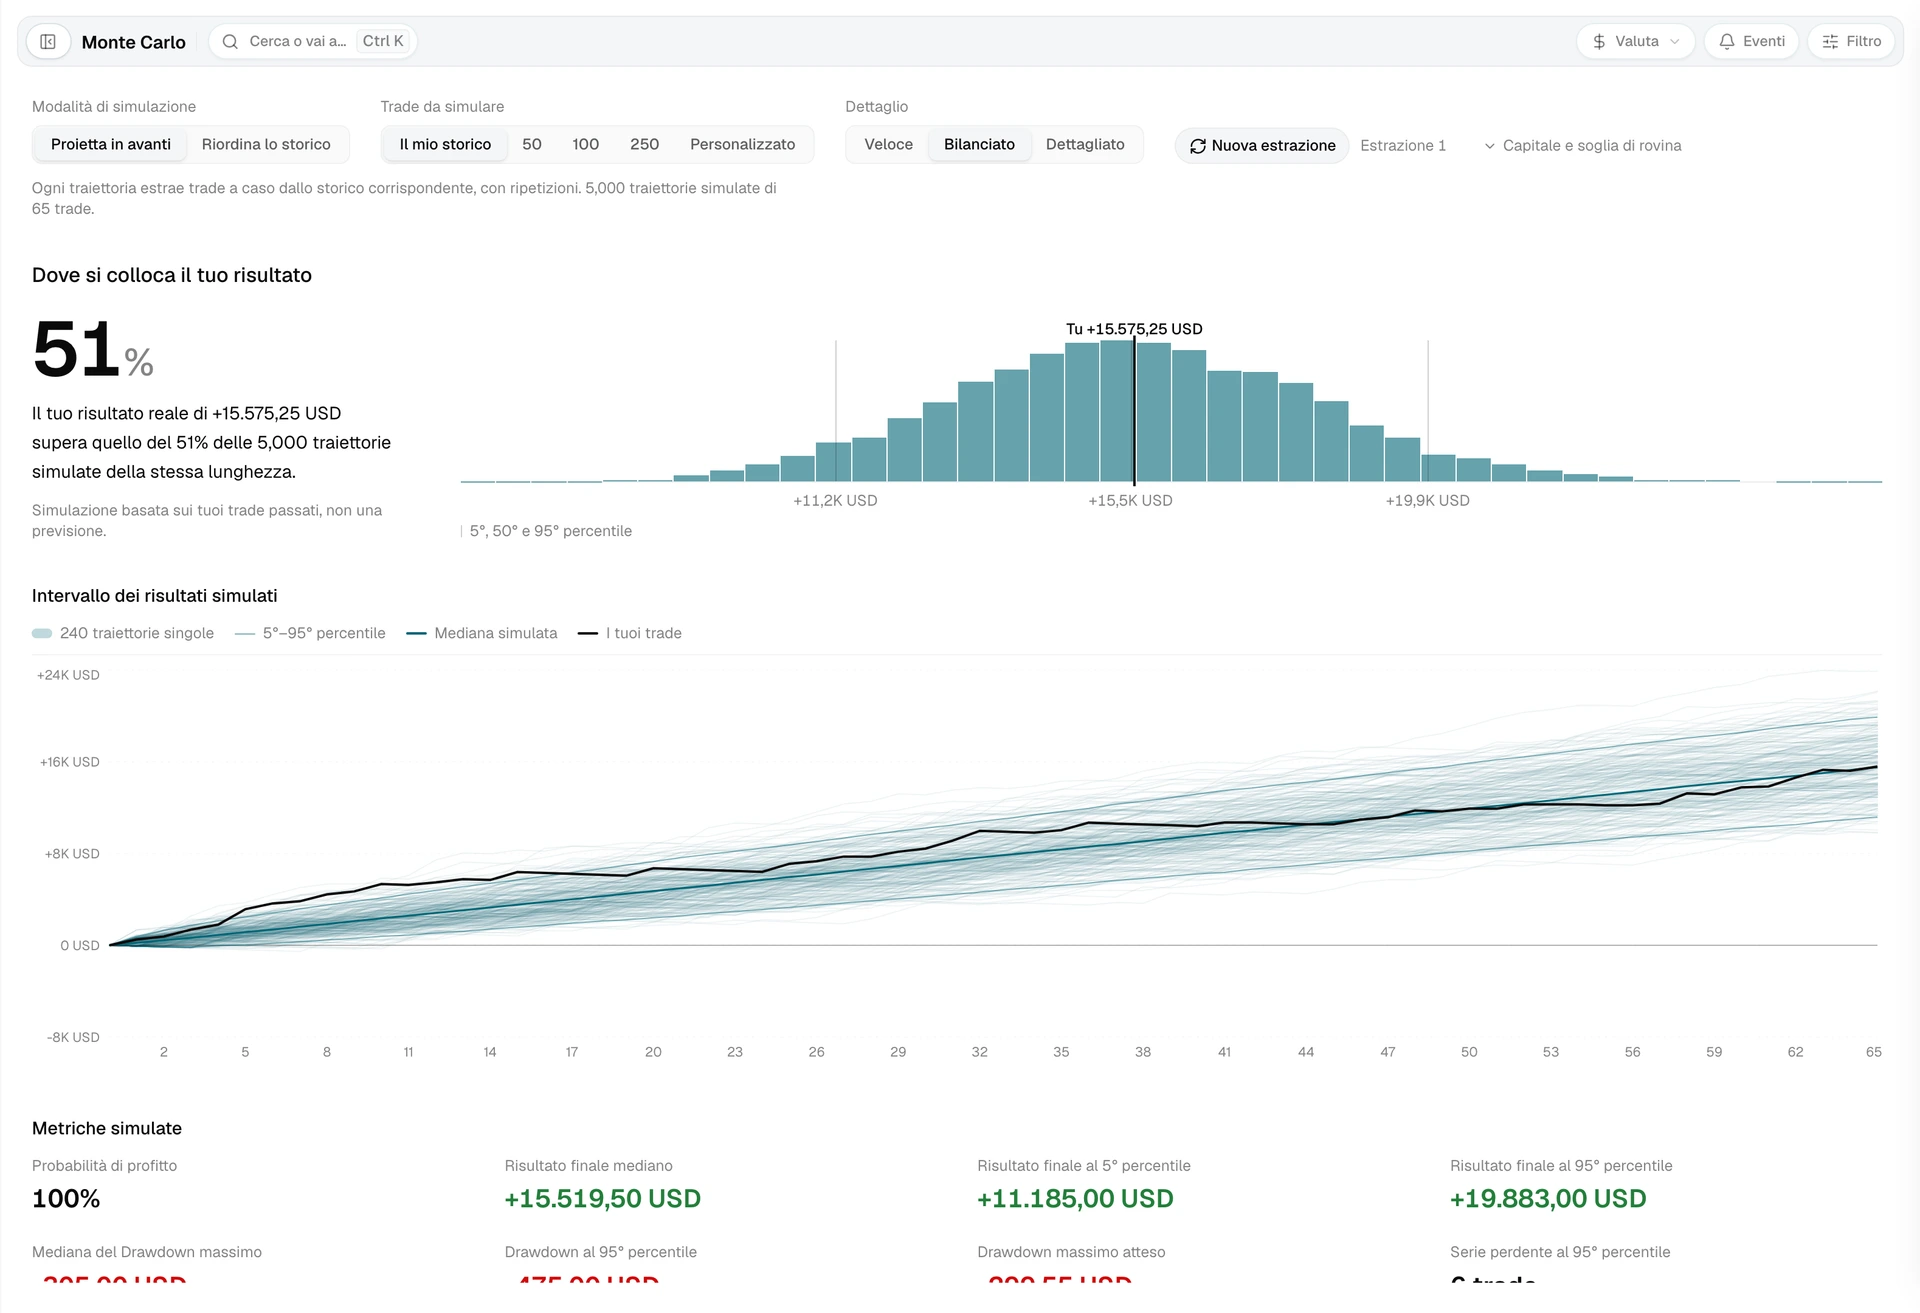Set detail level to Dettagliato

click(x=1085, y=145)
